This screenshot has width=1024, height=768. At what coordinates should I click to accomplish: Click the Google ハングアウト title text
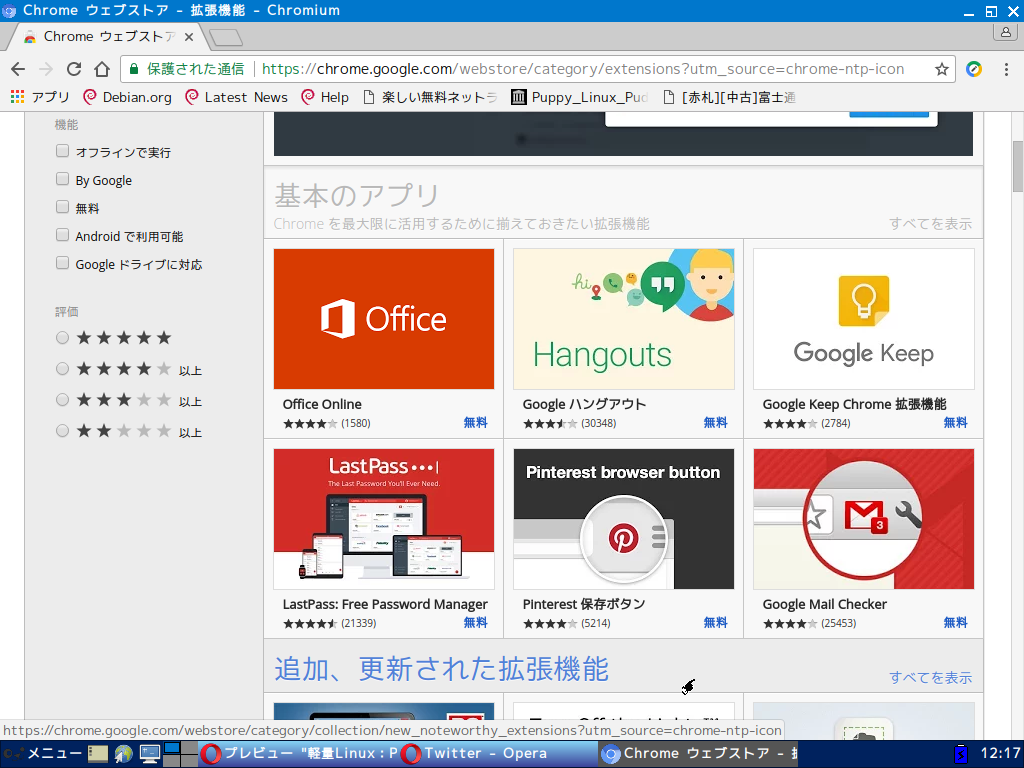[584, 404]
